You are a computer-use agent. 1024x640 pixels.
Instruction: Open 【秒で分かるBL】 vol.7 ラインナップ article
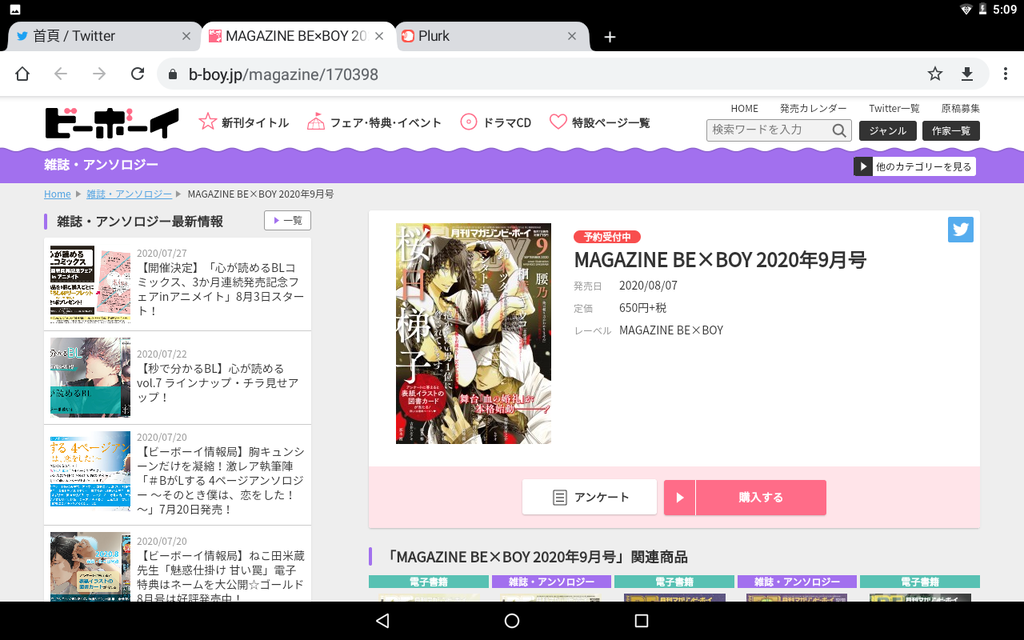(x=218, y=383)
